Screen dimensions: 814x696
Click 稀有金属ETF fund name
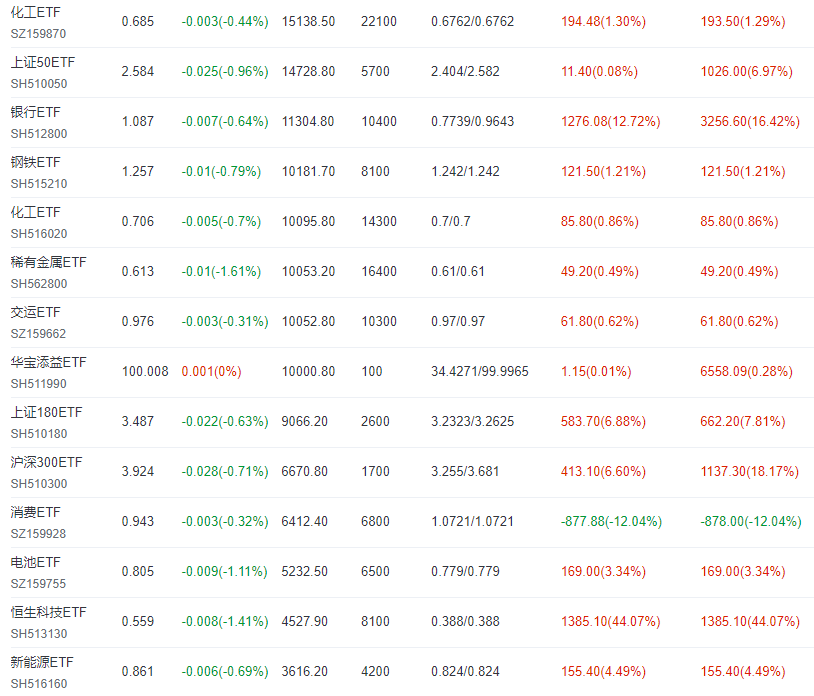click(x=48, y=262)
